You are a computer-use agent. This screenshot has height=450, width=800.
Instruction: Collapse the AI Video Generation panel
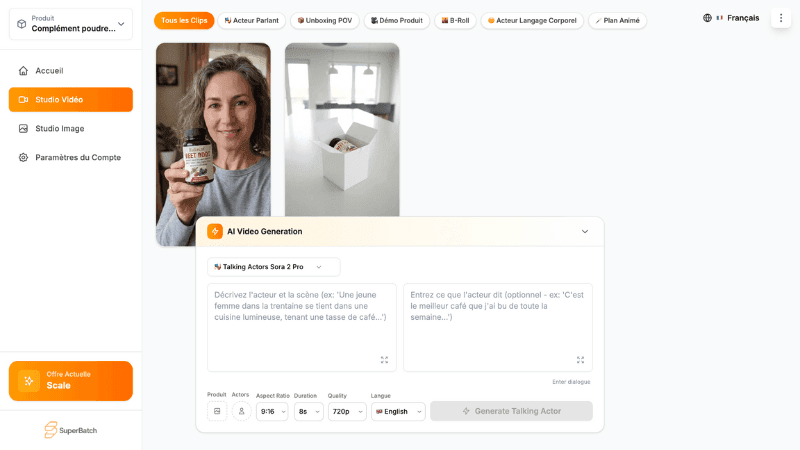point(585,231)
